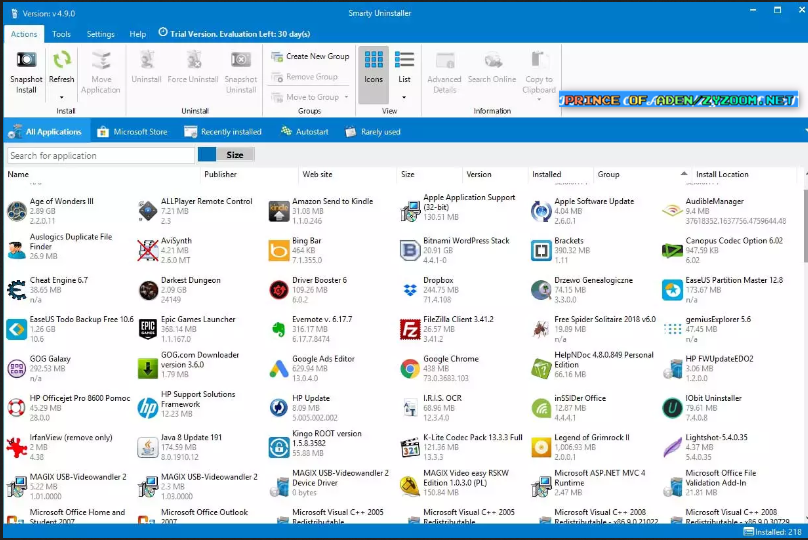The height and width of the screenshot is (540, 808).
Task: Select the Brackets app icon
Action: pos(541,251)
